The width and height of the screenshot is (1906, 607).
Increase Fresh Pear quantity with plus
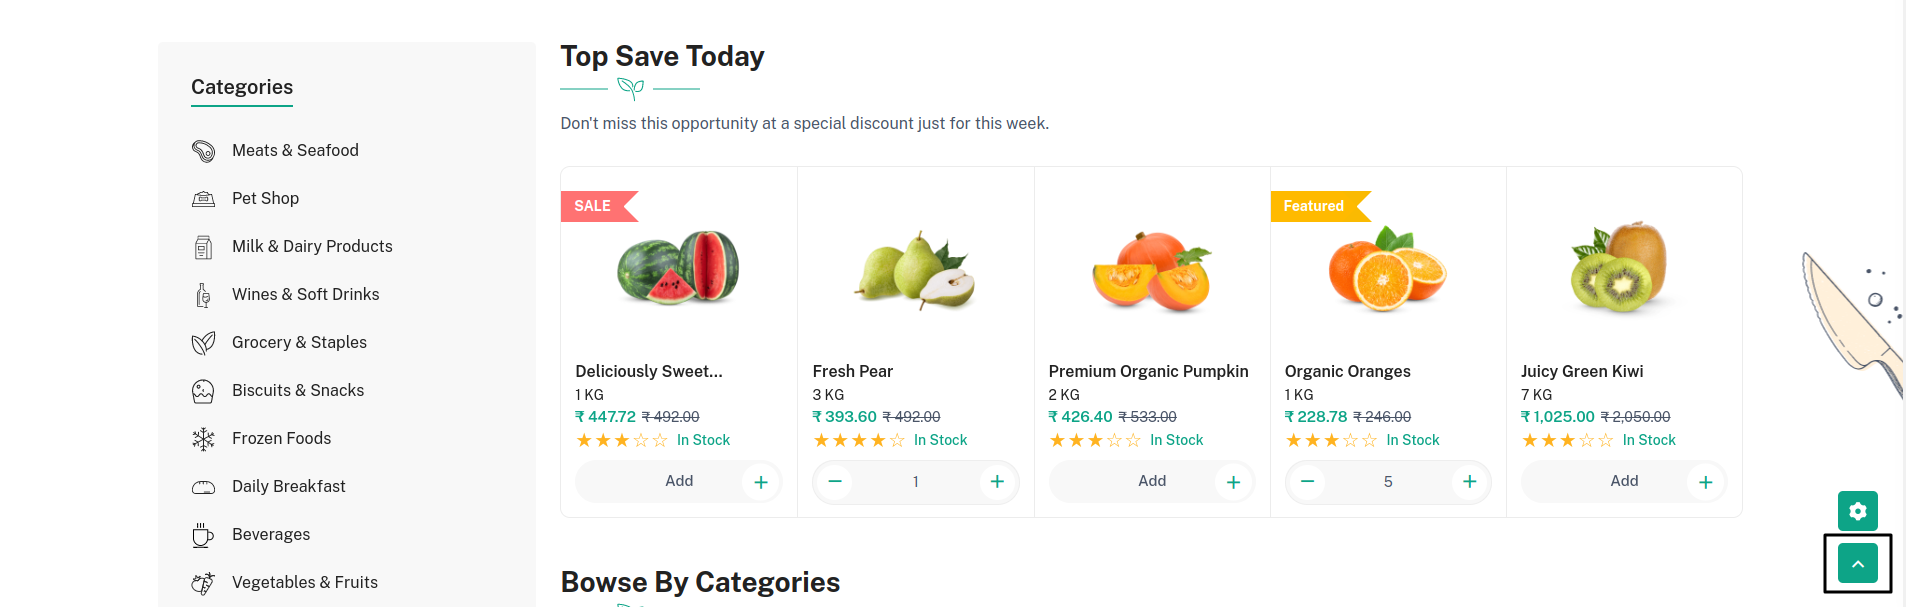[997, 482]
